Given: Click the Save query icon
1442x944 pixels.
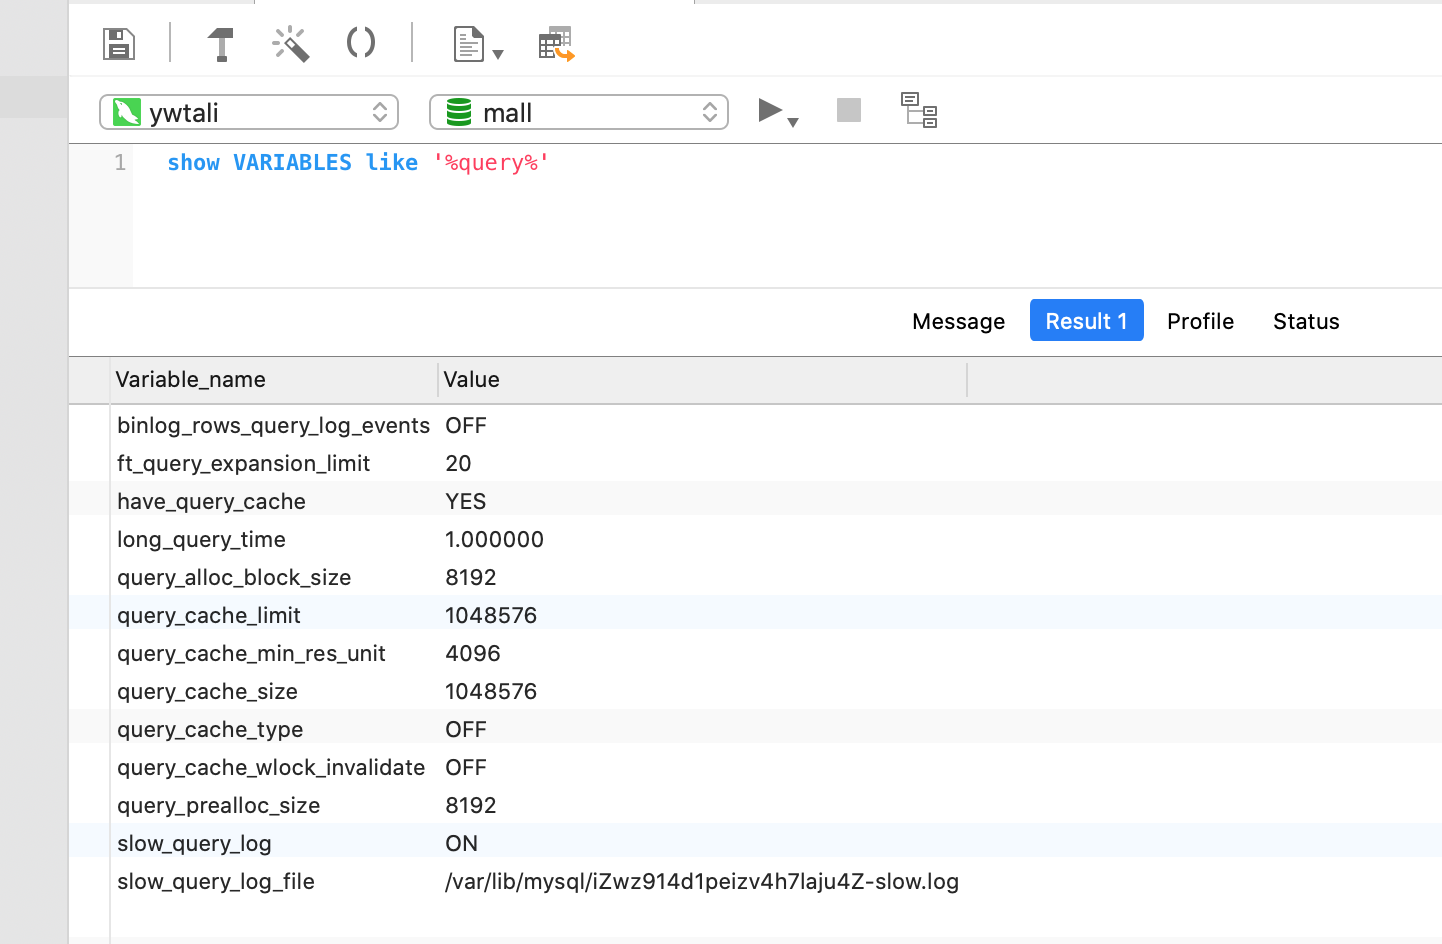Looking at the screenshot, I should point(119,44).
